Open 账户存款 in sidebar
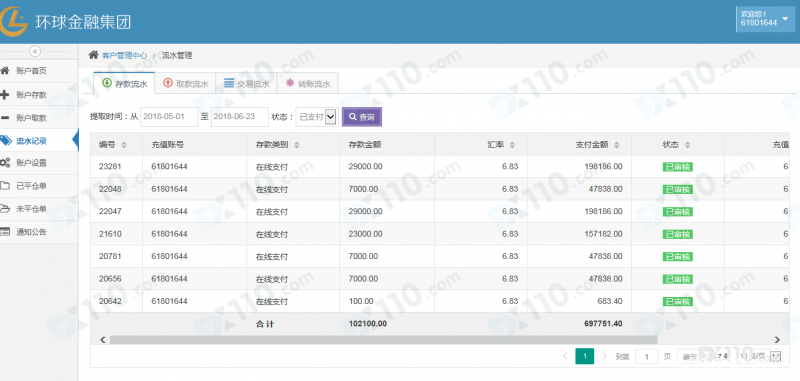The width and height of the screenshot is (800, 381). [x=31, y=95]
